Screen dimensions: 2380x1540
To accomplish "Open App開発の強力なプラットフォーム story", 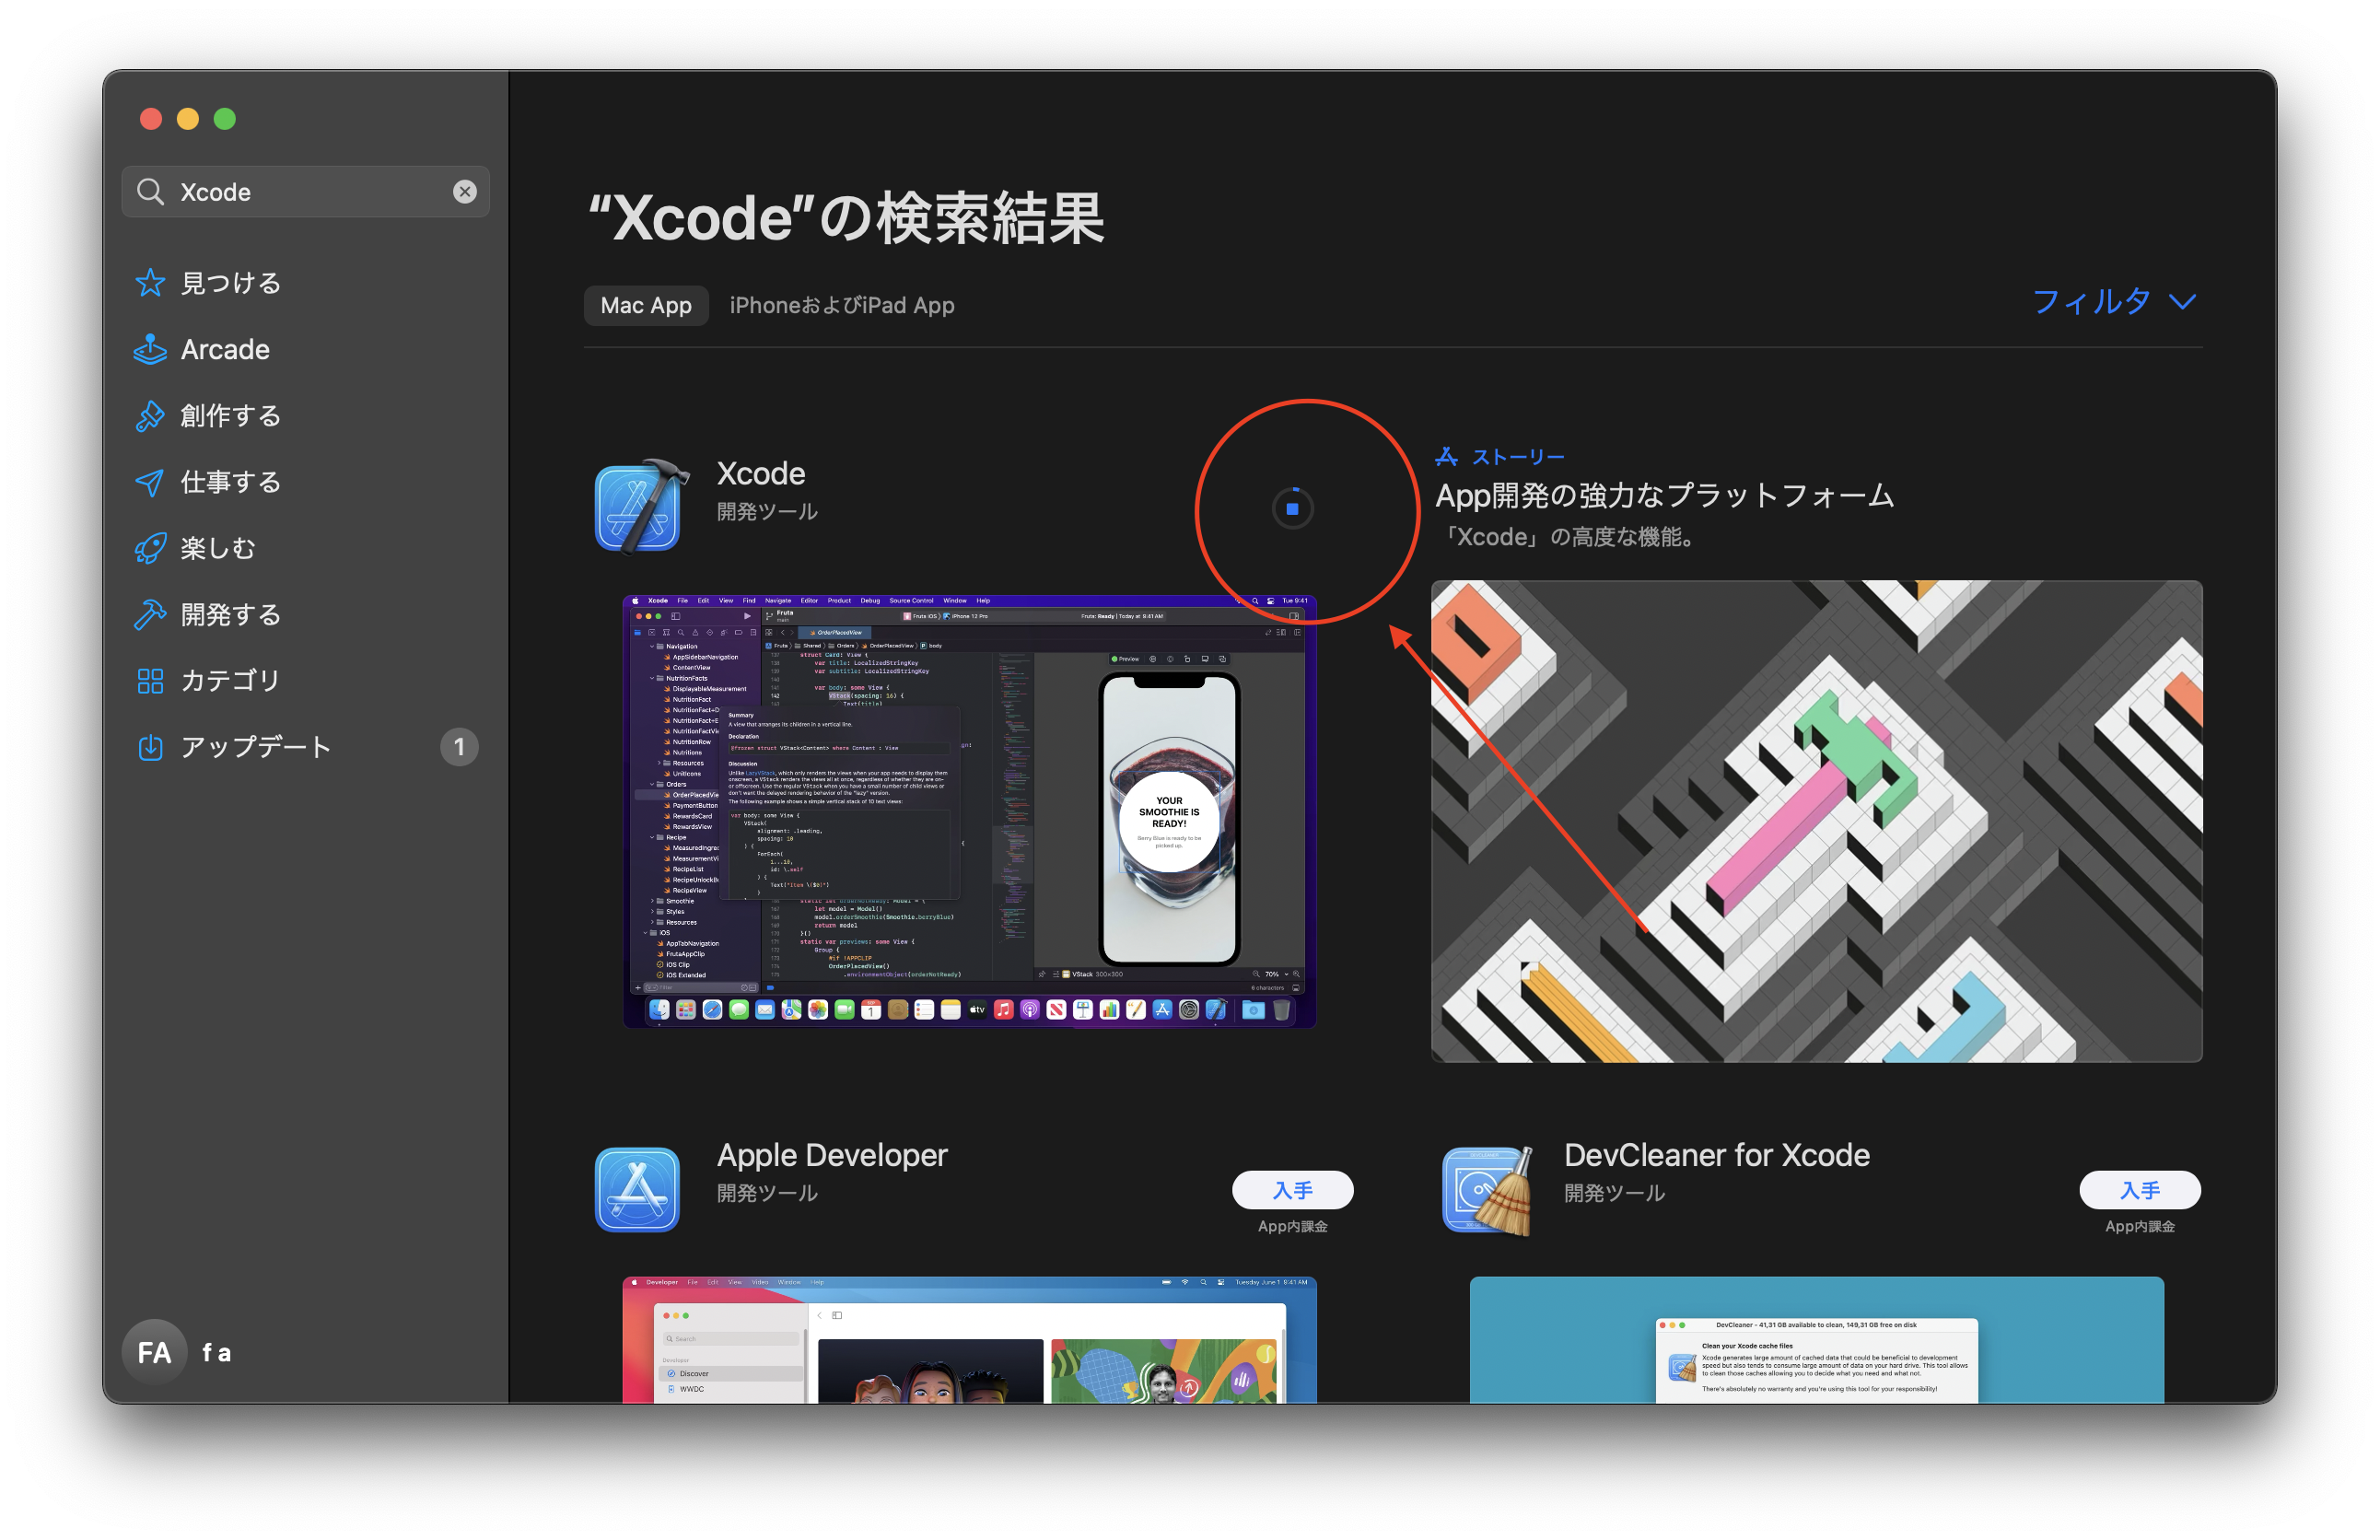I will pyautogui.click(x=1664, y=496).
